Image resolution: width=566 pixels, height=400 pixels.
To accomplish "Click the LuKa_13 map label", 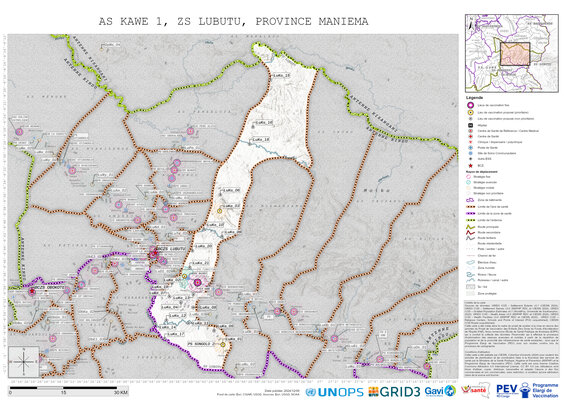I will pos(181,298).
